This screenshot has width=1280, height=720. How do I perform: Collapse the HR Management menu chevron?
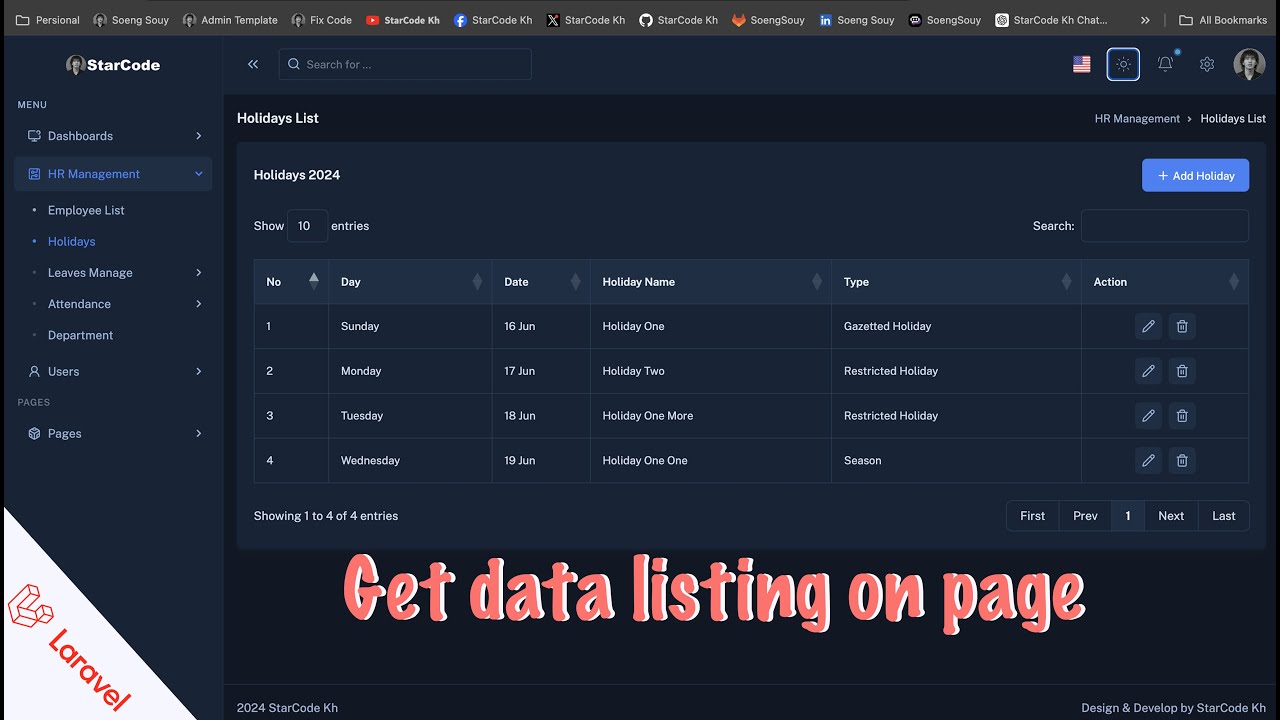[198, 174]
